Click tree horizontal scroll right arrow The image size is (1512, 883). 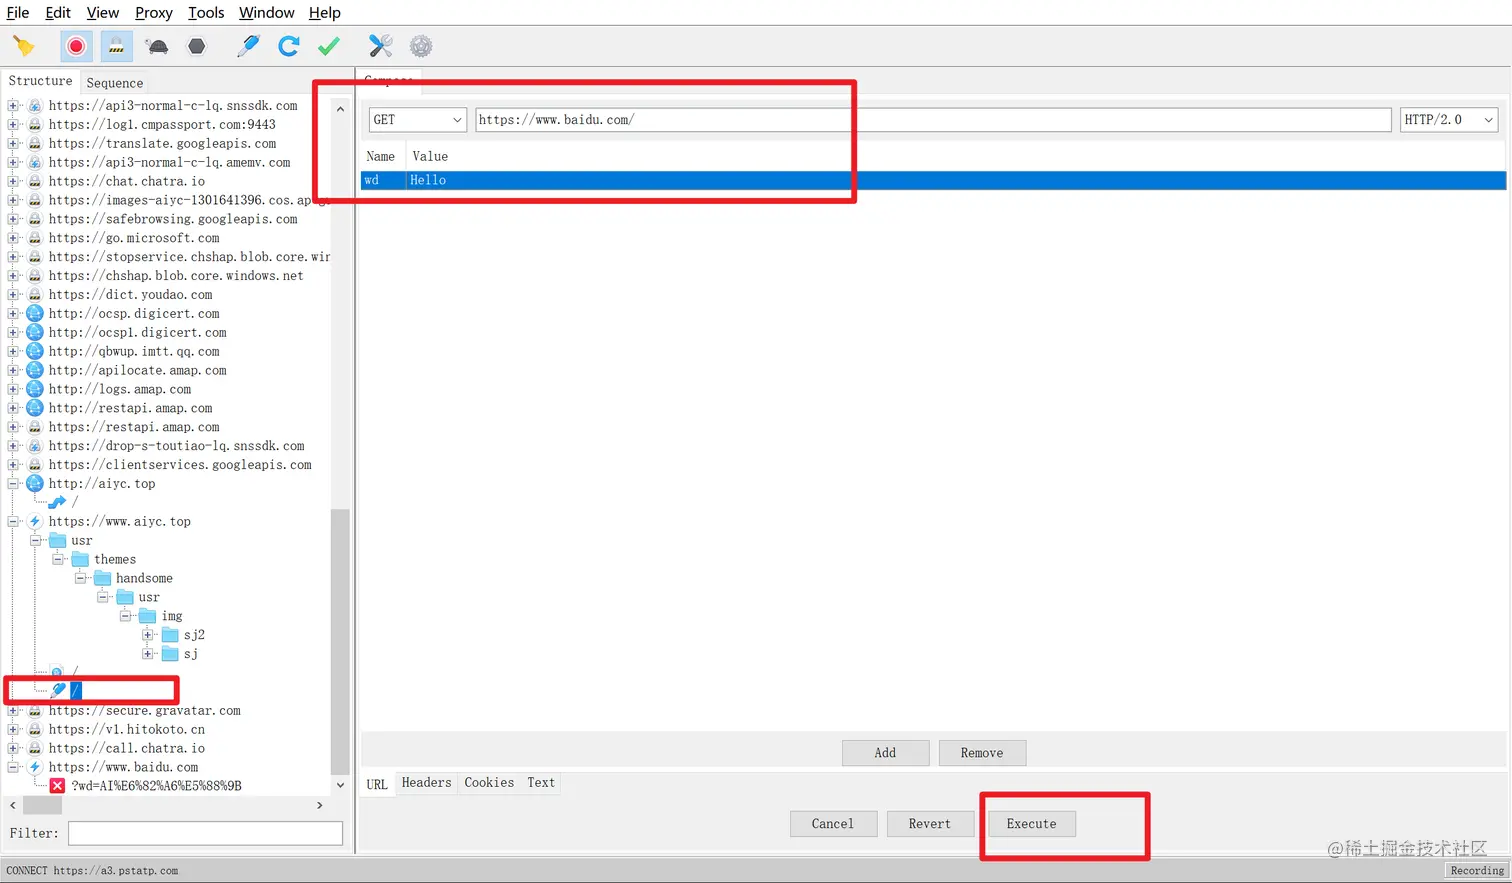pyautogui.click(x=320, y=805)
